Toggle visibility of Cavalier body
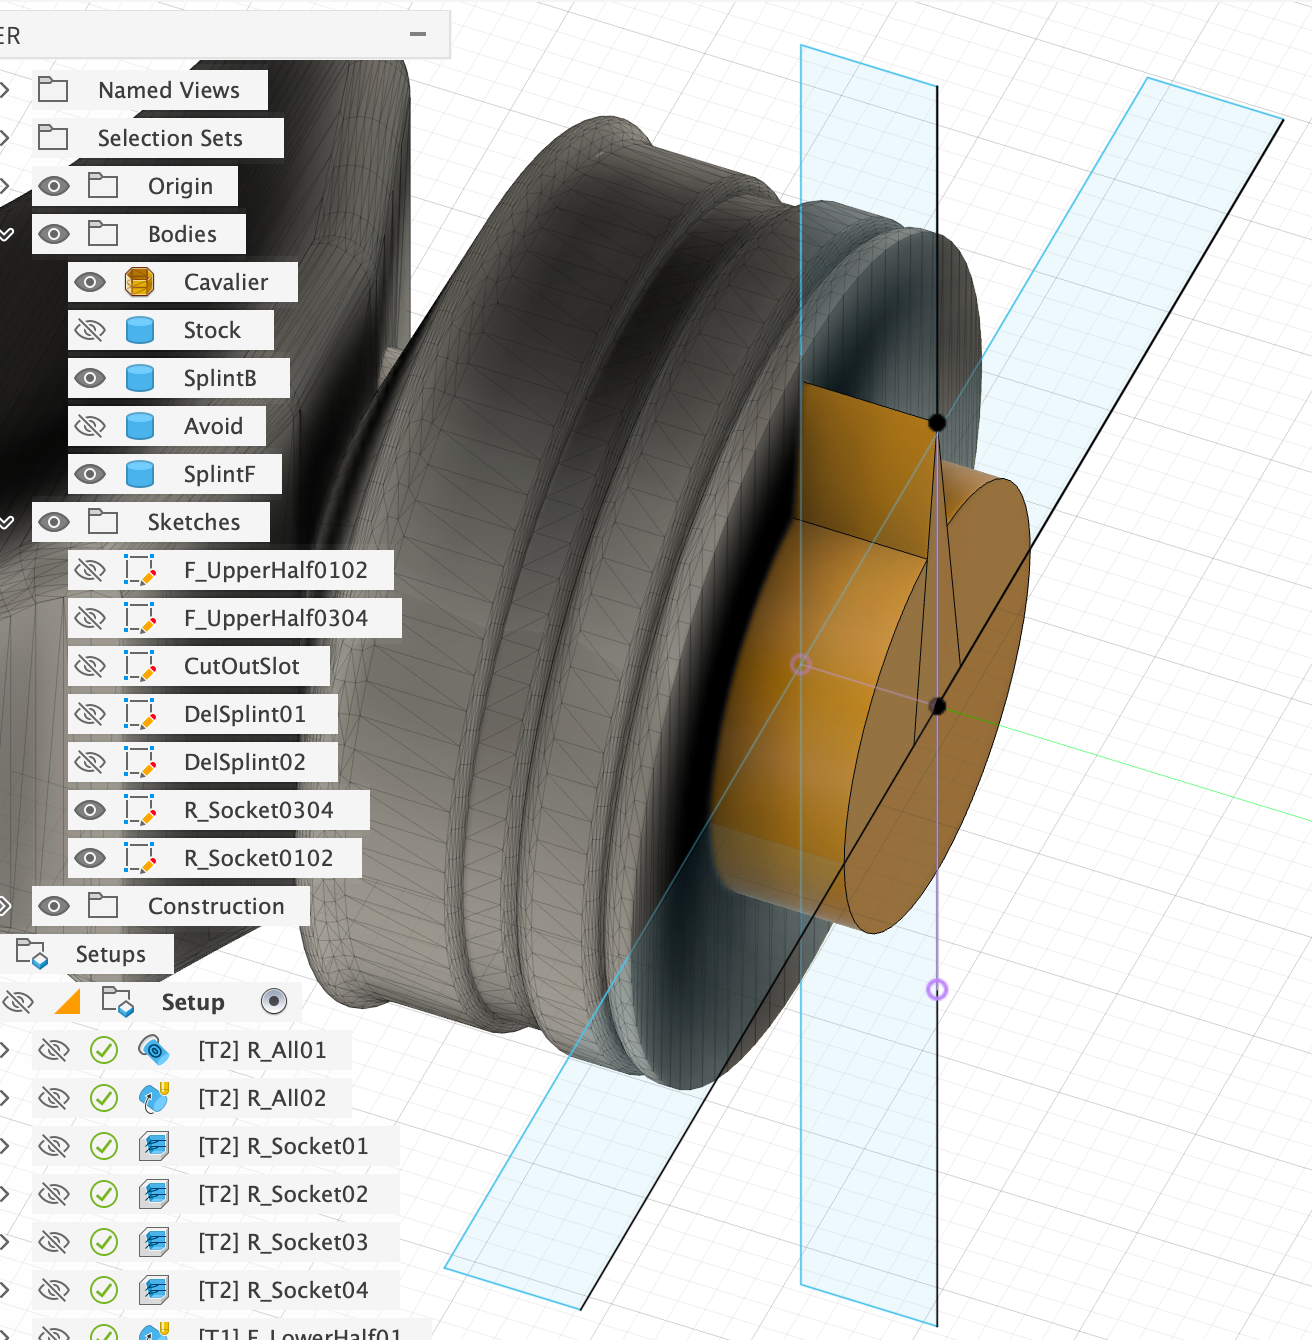The width and height of the screenshot is (1312, 1340). coord(90,282)
